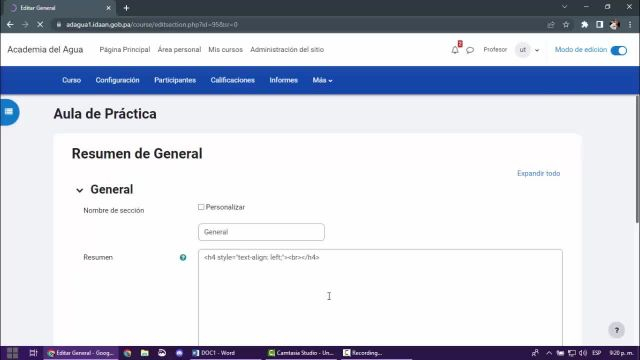Open the Windows Start menu
Screen dimensions: 640x360
coord(12,353)
